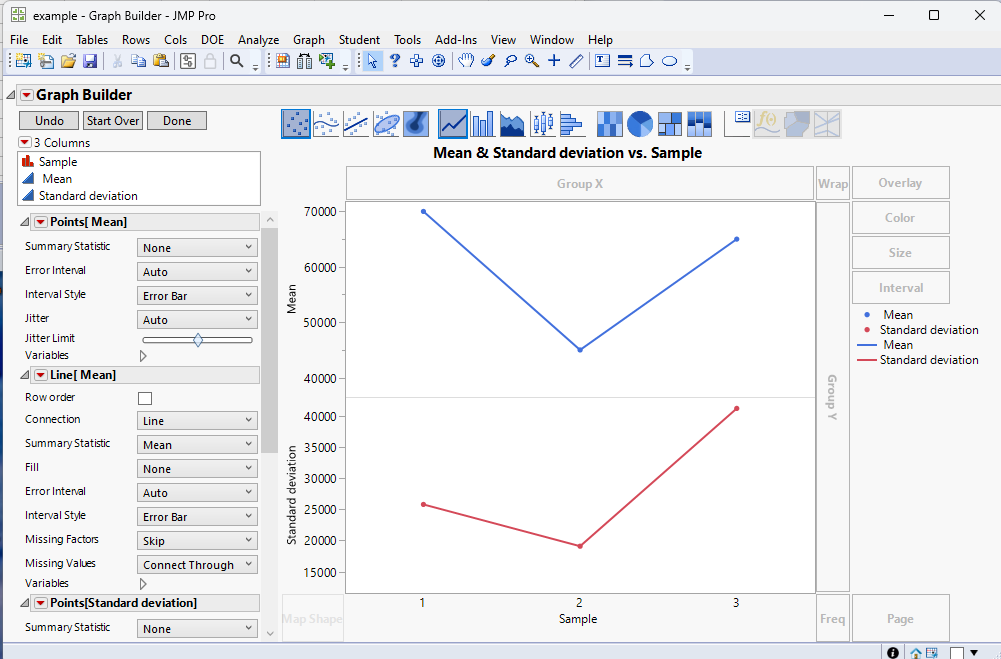Open the Missing Values Connect Through dropdown
This screenshot has width=1001, height=659.
pyautogui.click(x=197, y=564)
